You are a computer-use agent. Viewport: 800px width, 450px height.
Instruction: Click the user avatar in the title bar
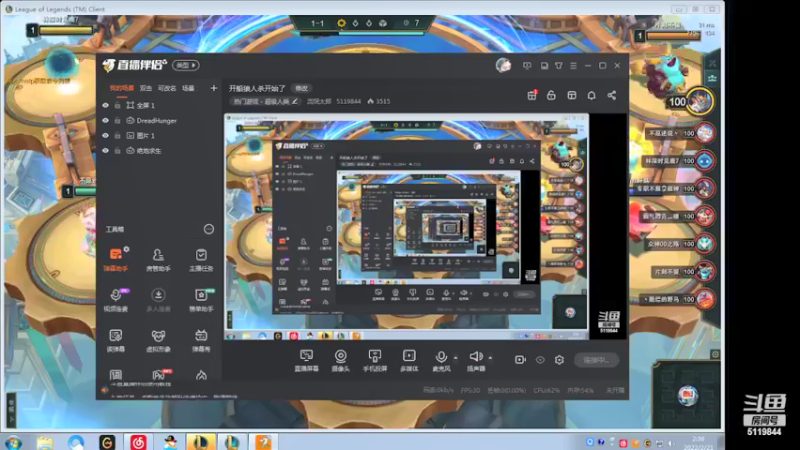(503, 65)
